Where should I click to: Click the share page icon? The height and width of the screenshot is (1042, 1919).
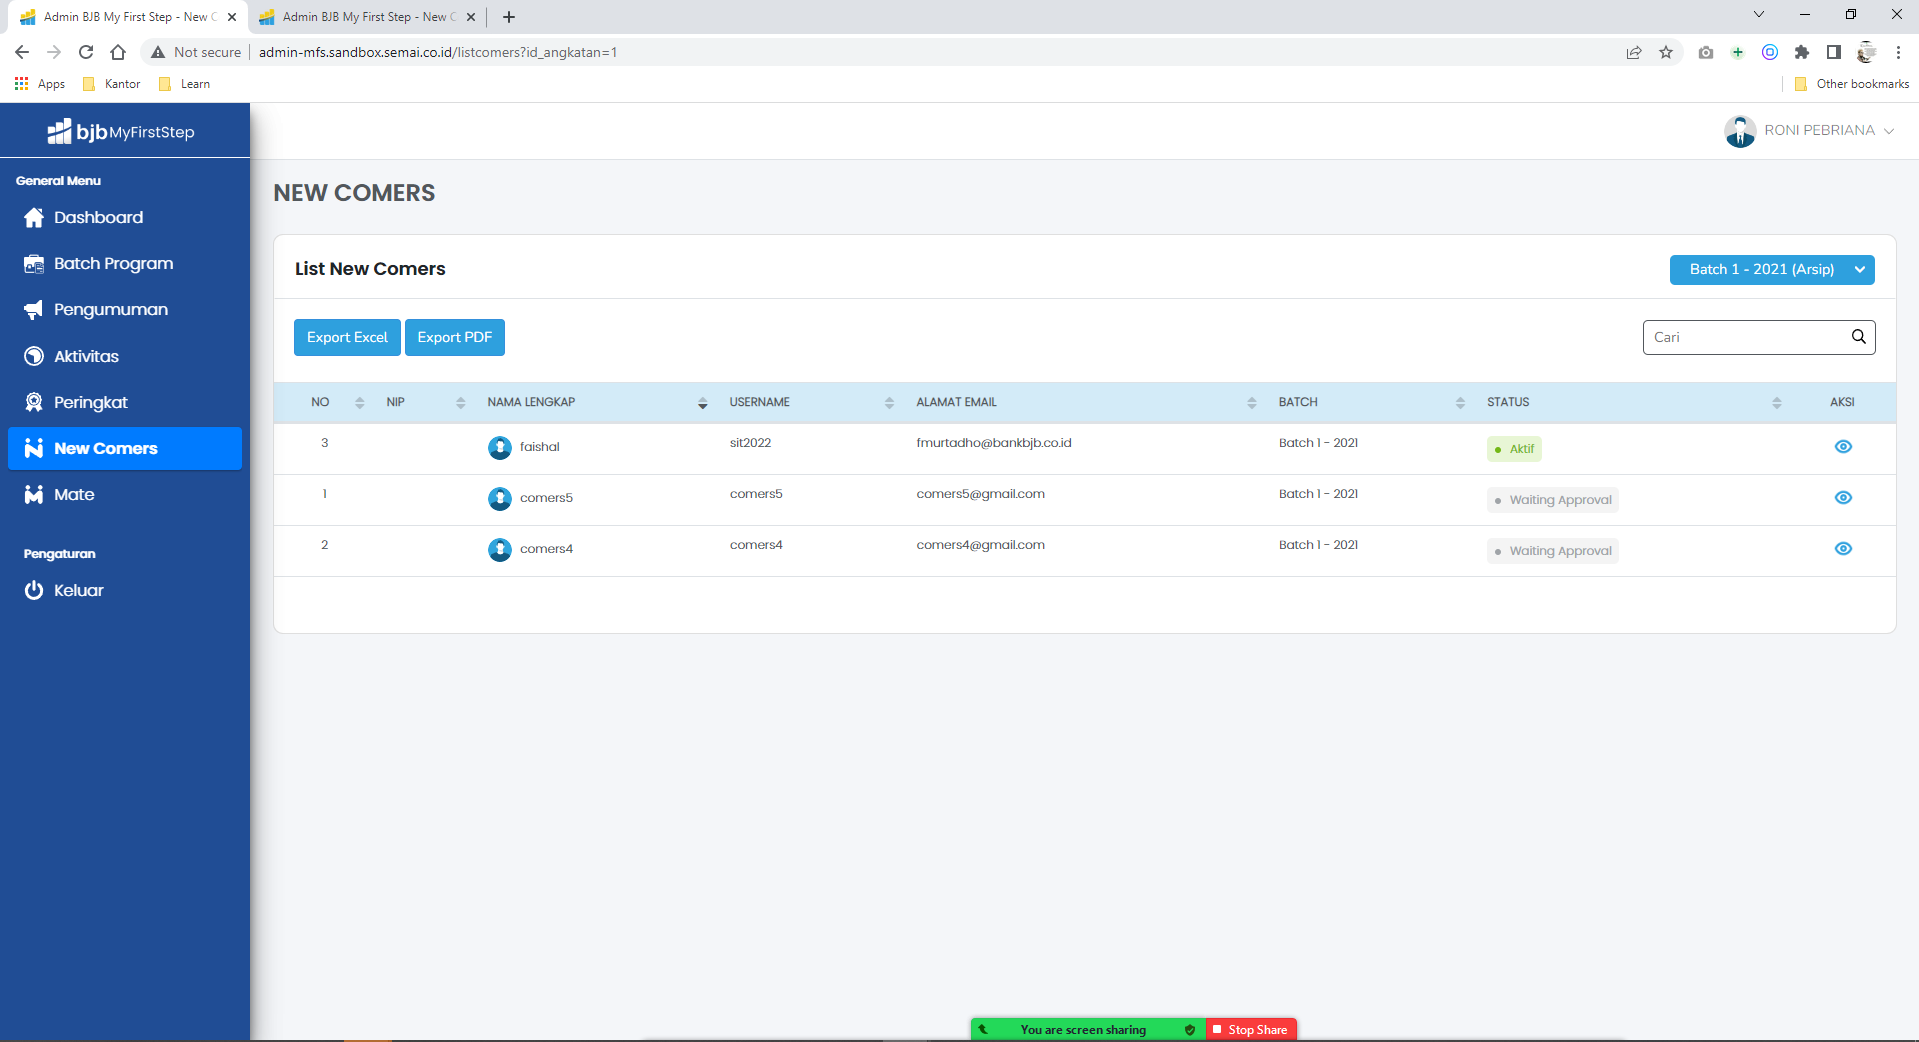point(1634,52)
